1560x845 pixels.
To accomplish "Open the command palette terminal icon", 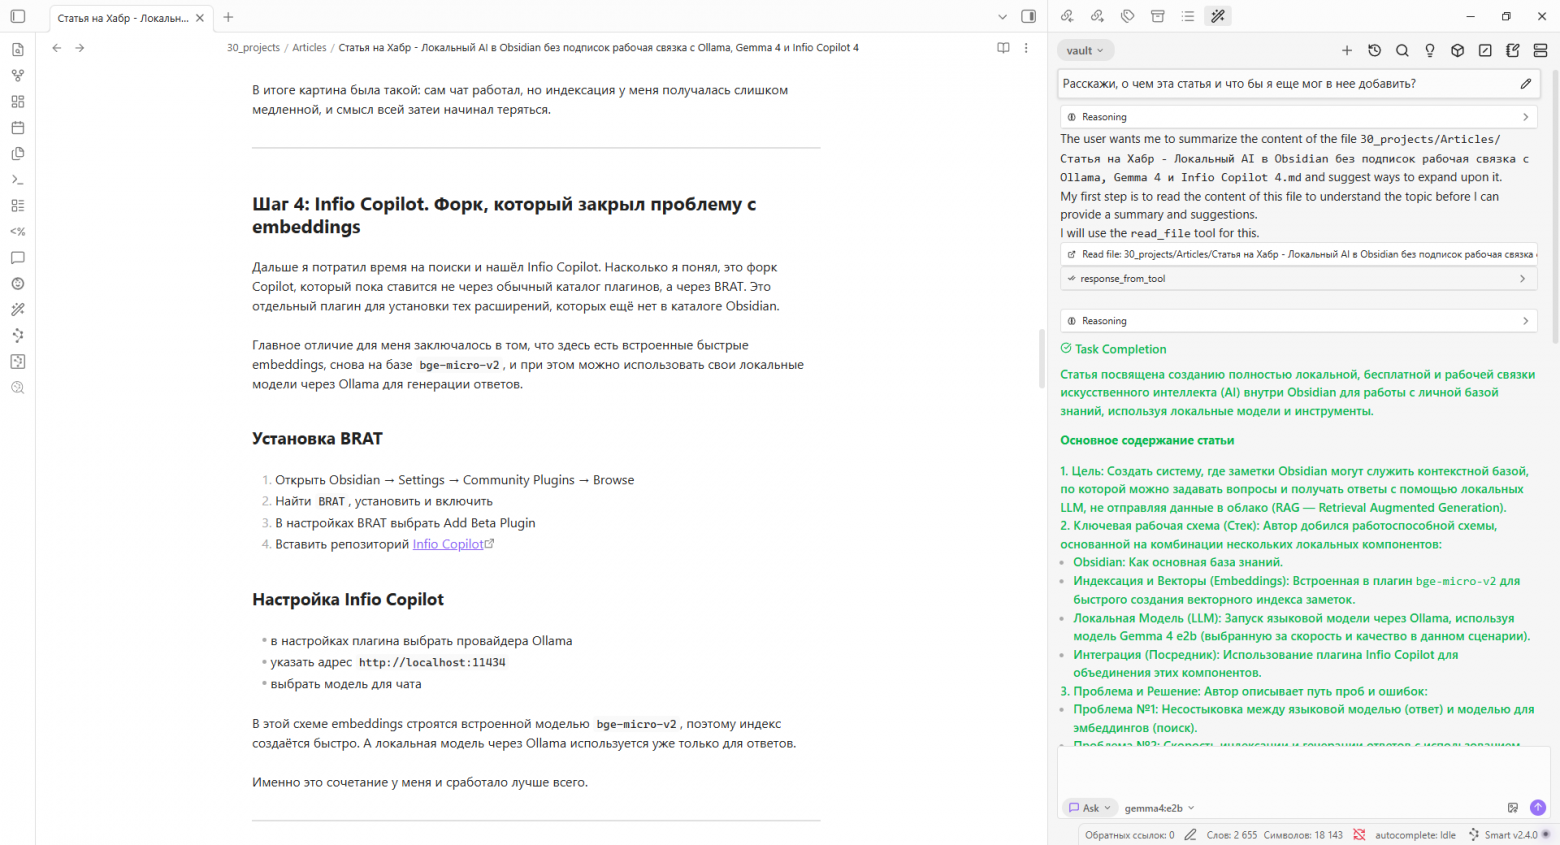I will (x=18, y=180).
